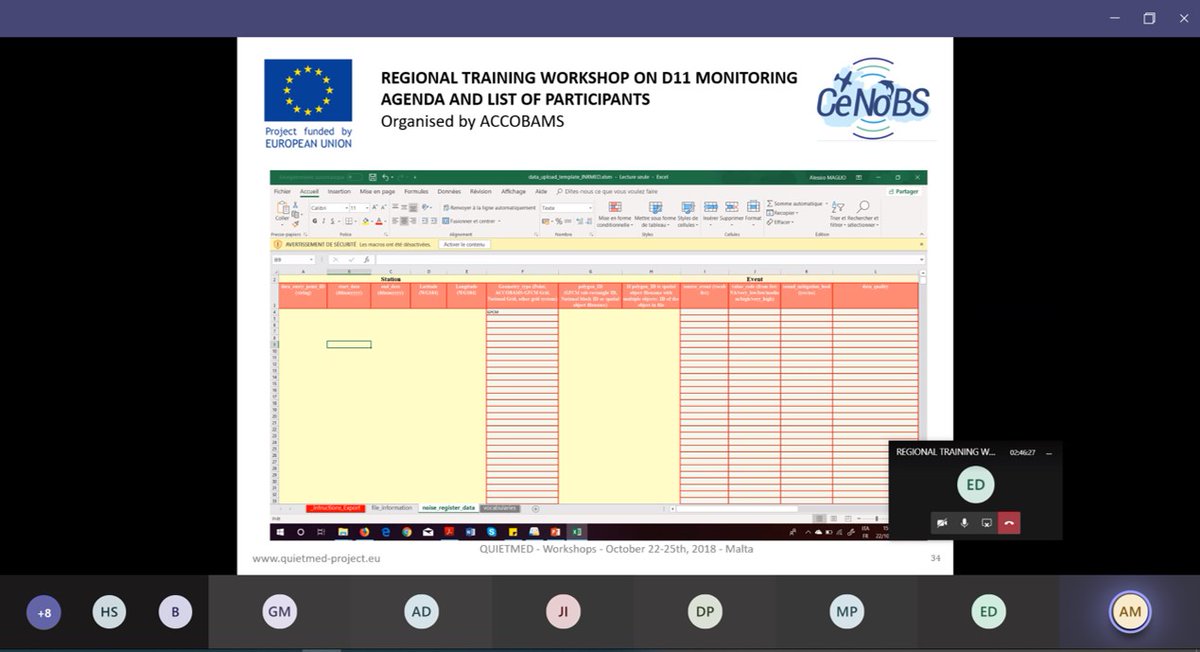Viewport: 1200px width, 652px height.
Task: Select participant HS in the bottom strip
Action: click(x=109, y=612)
